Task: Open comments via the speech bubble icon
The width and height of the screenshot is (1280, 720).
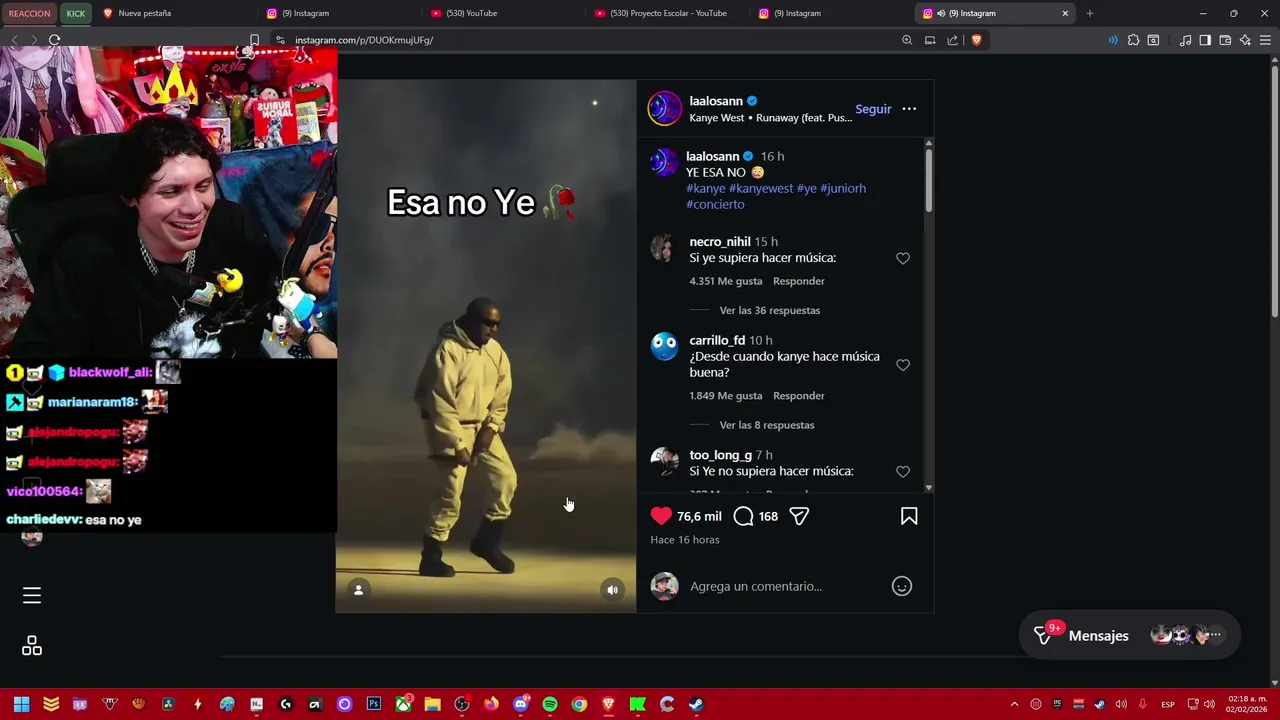Action: [x=743, y=516]
